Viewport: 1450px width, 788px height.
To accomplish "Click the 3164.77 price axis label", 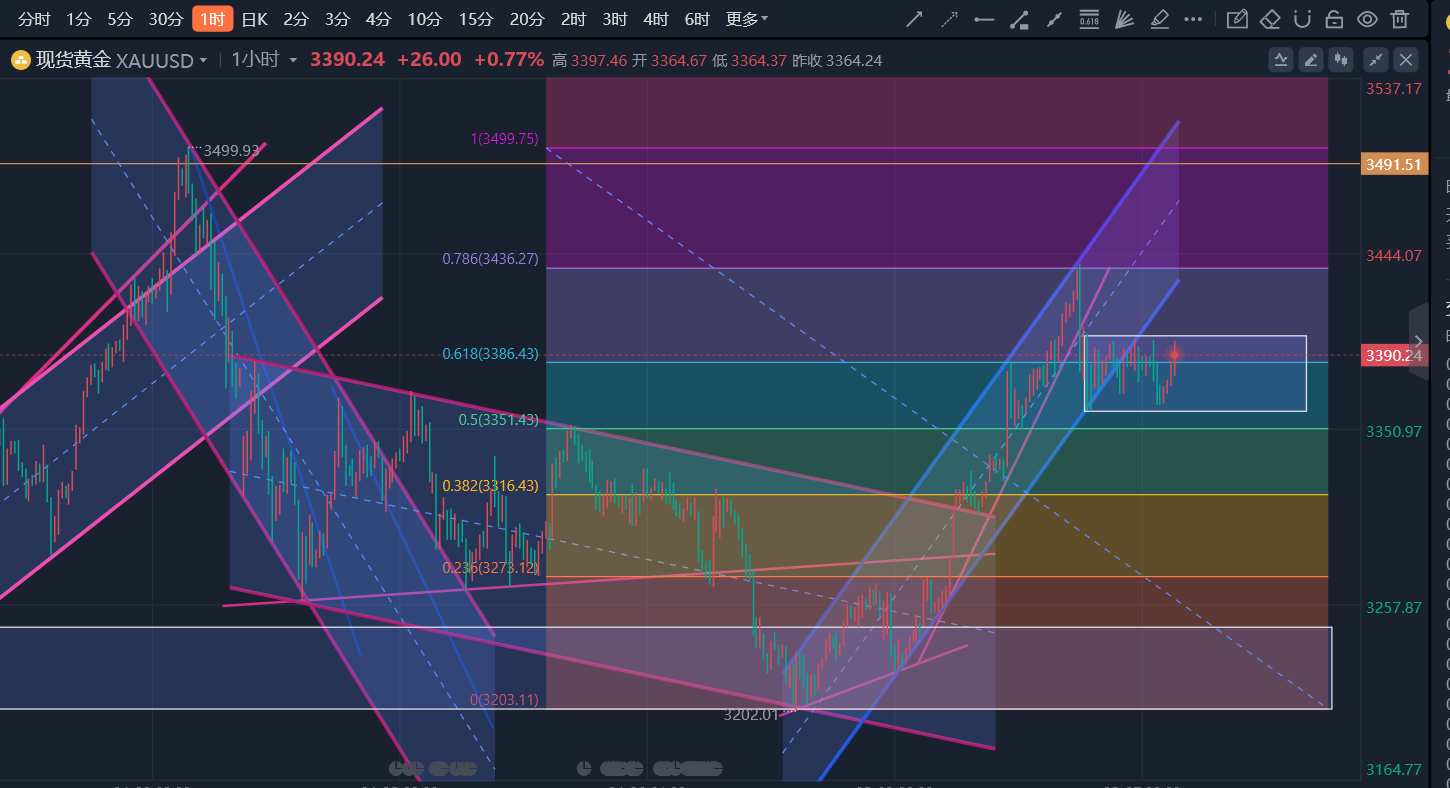I will (1394, 769).
